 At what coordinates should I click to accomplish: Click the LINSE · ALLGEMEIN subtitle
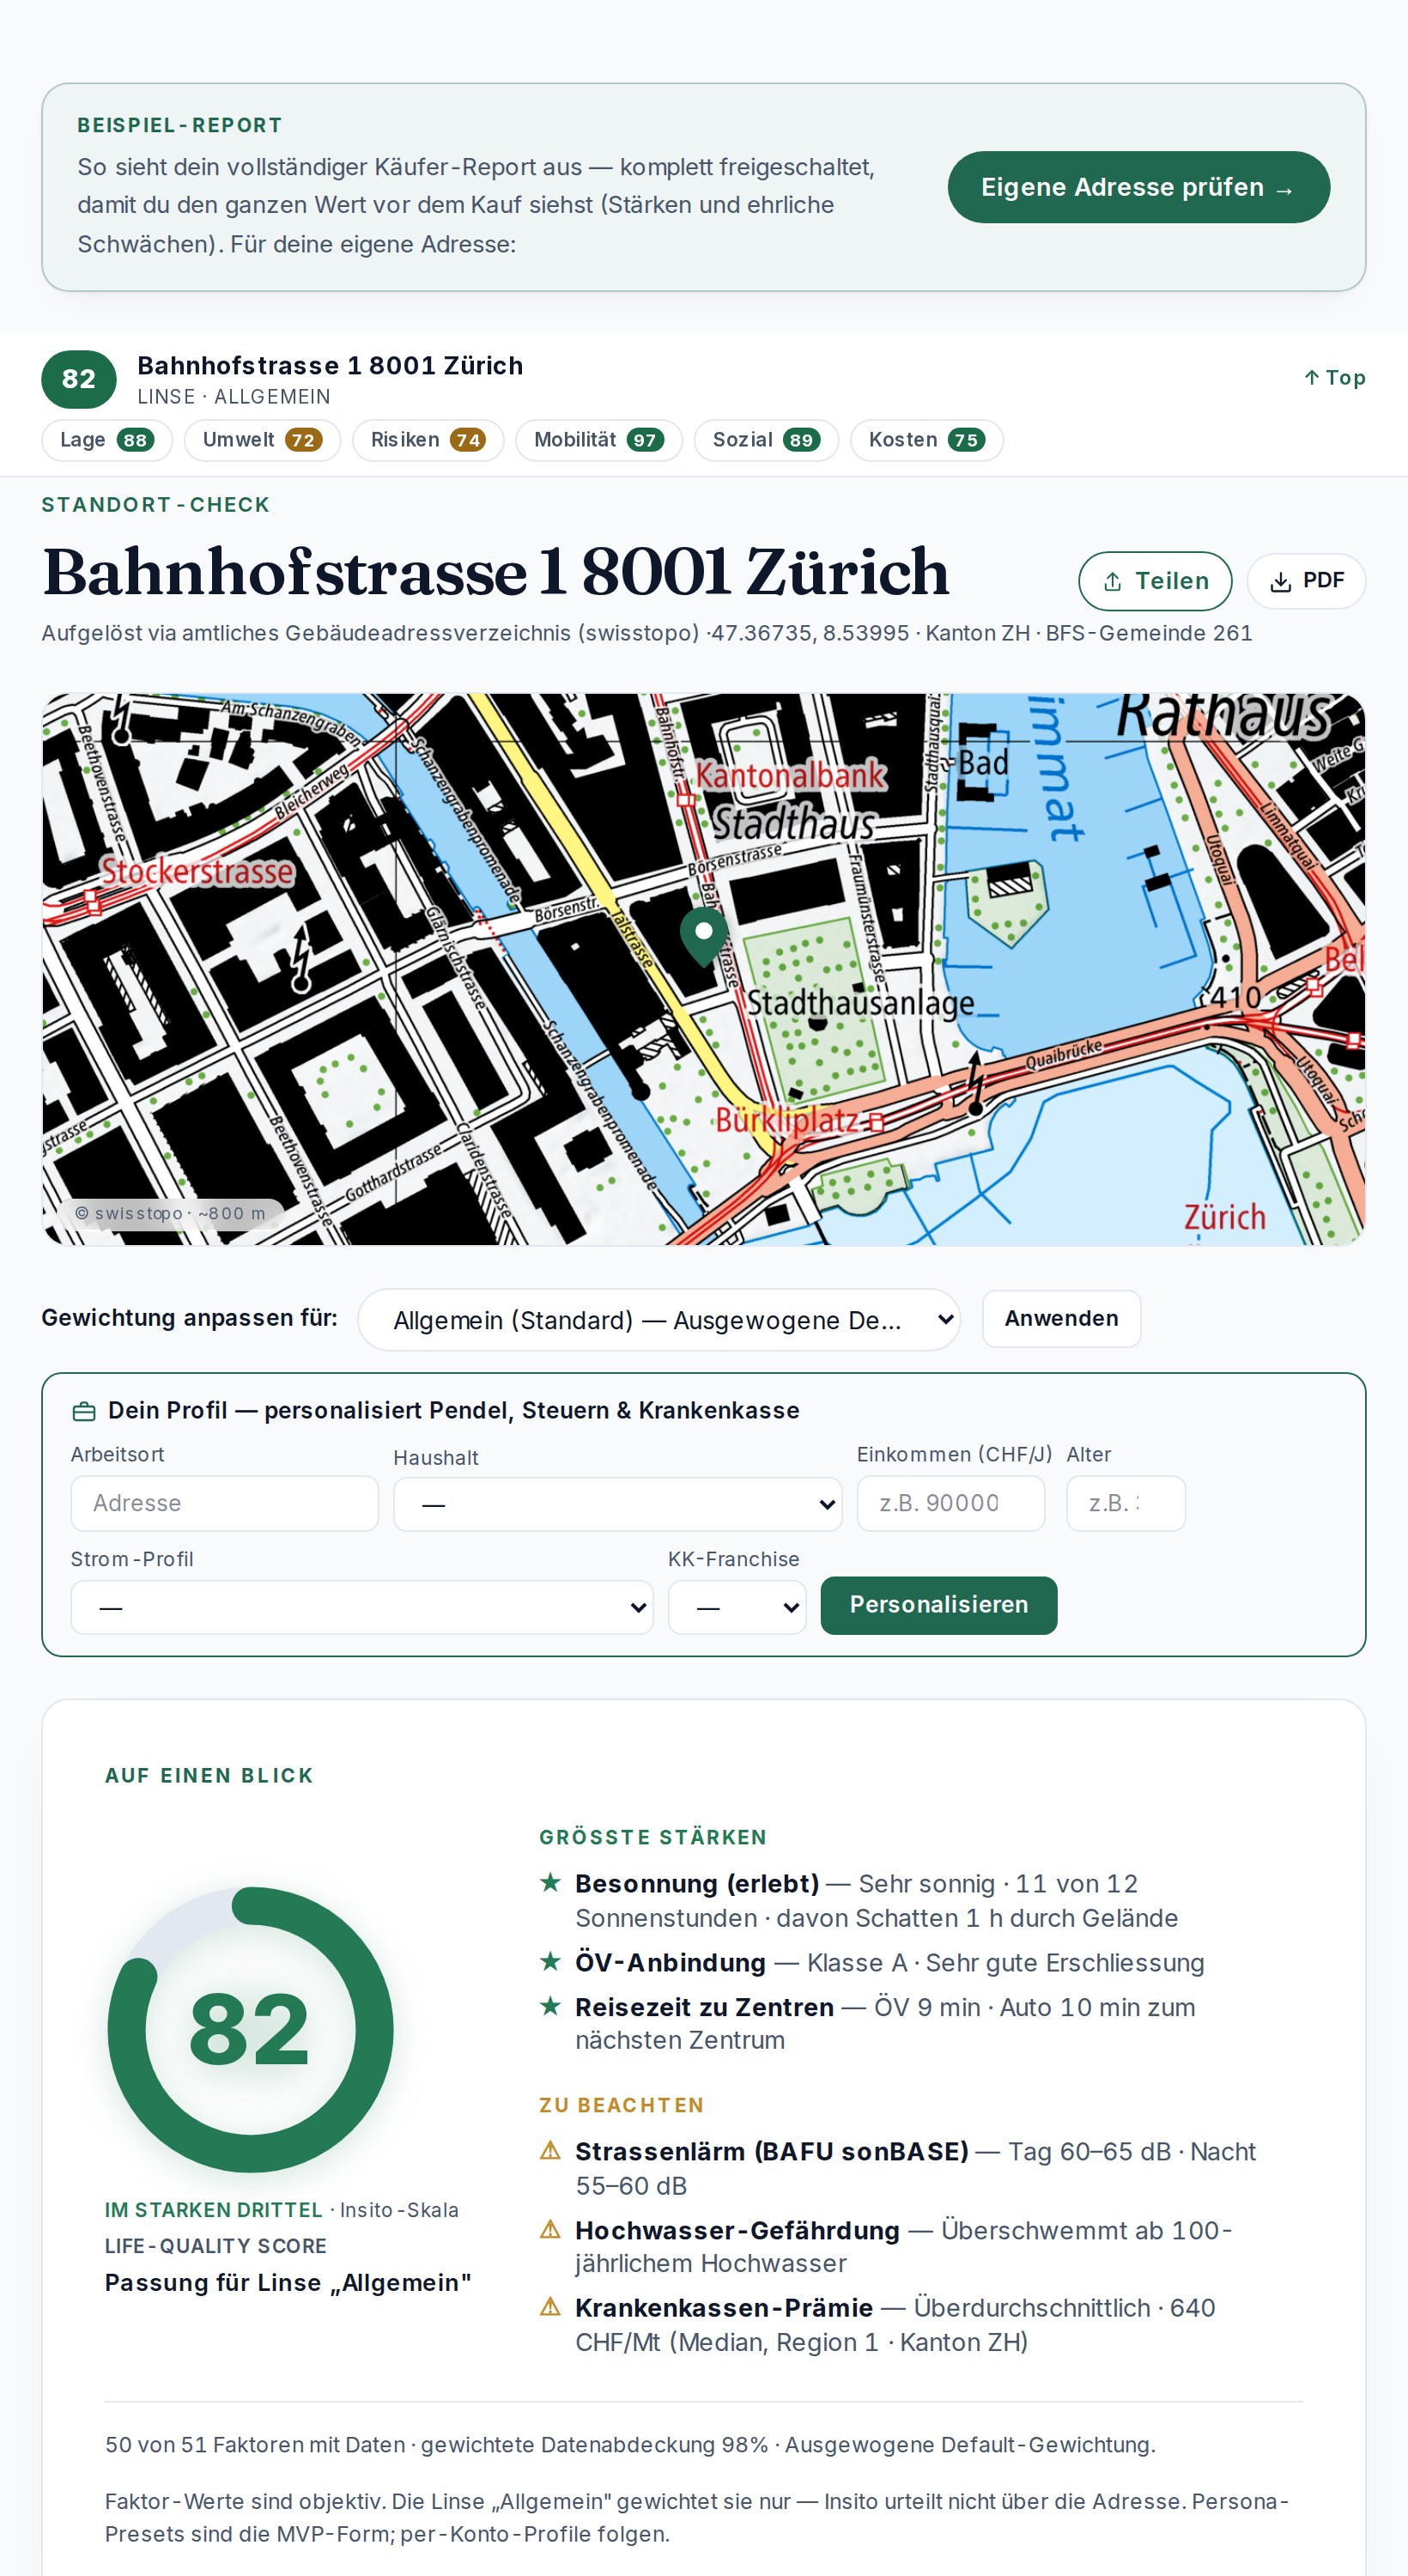[234, 397]
